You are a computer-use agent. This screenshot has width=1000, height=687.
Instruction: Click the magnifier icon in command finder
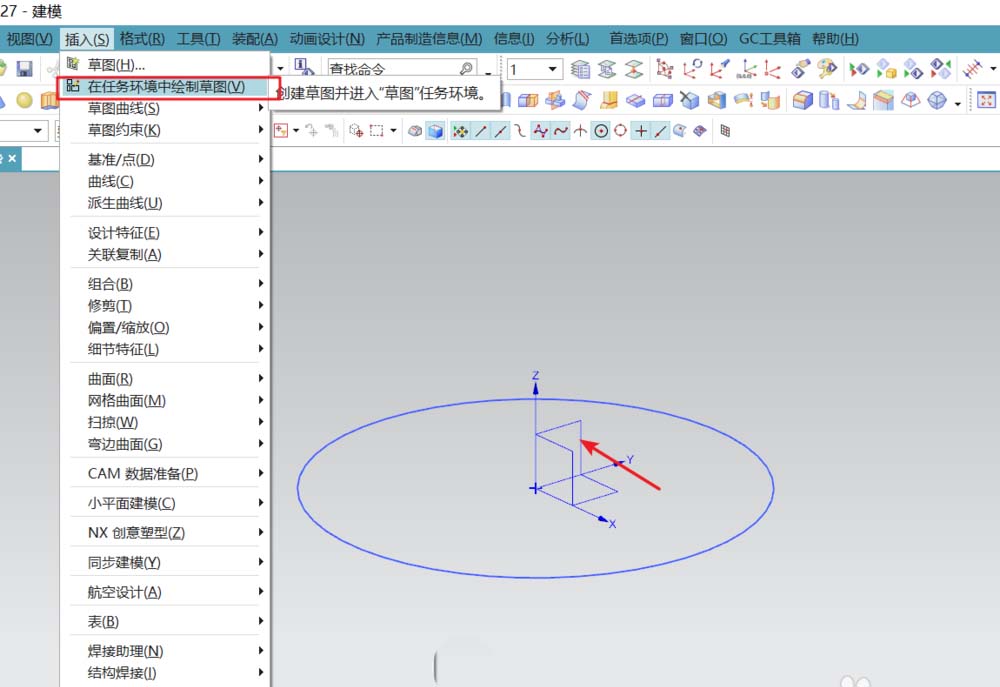click(466, 69)
